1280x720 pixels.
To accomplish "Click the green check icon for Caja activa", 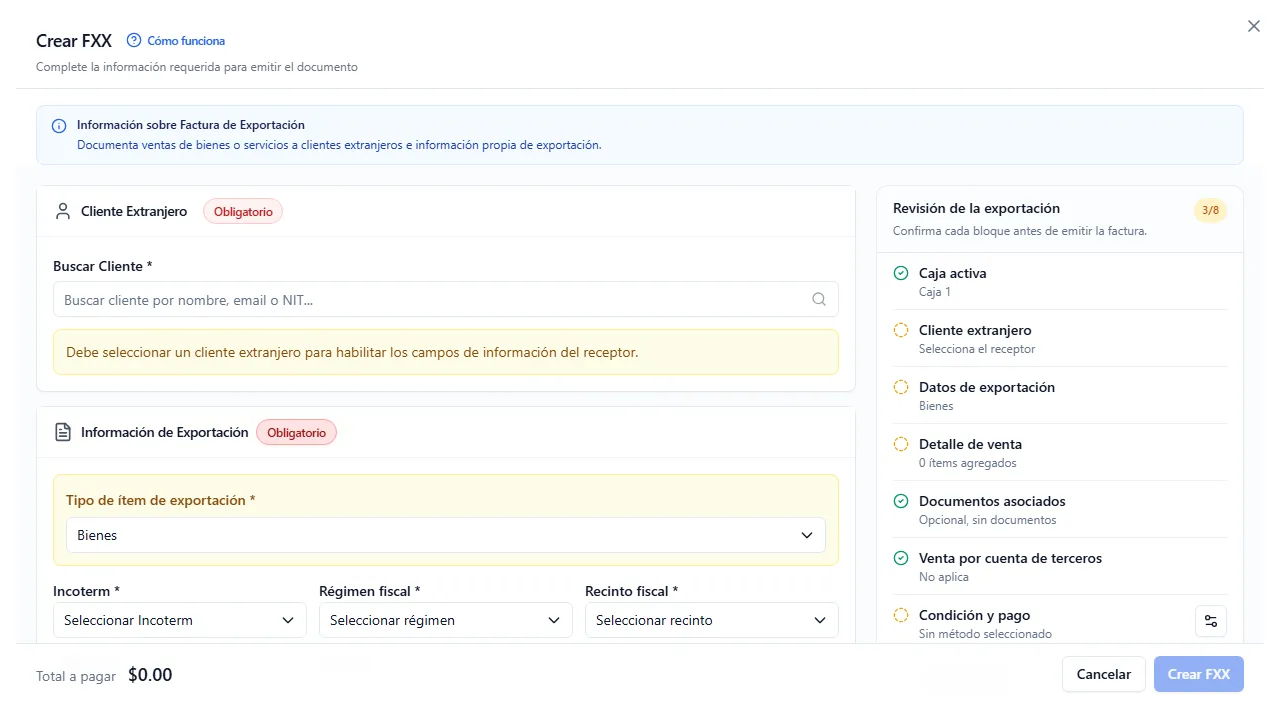I will pyautogui.click(x=901, y=273).
